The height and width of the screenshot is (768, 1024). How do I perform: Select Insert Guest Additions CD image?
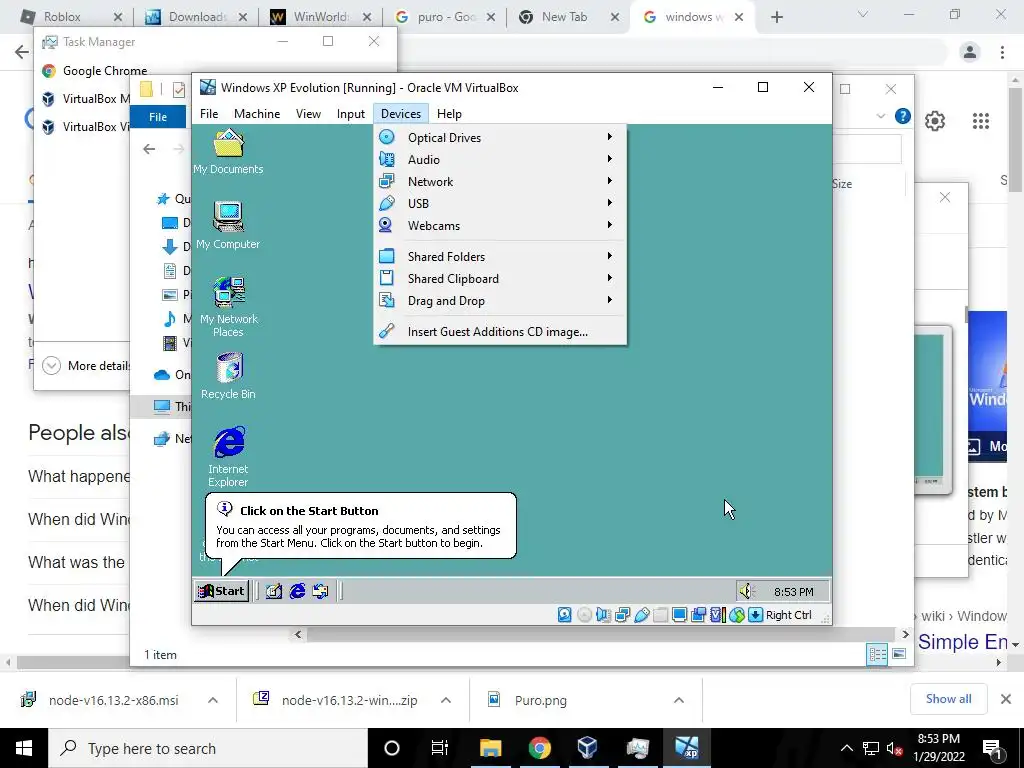click(x=500, y=332)
